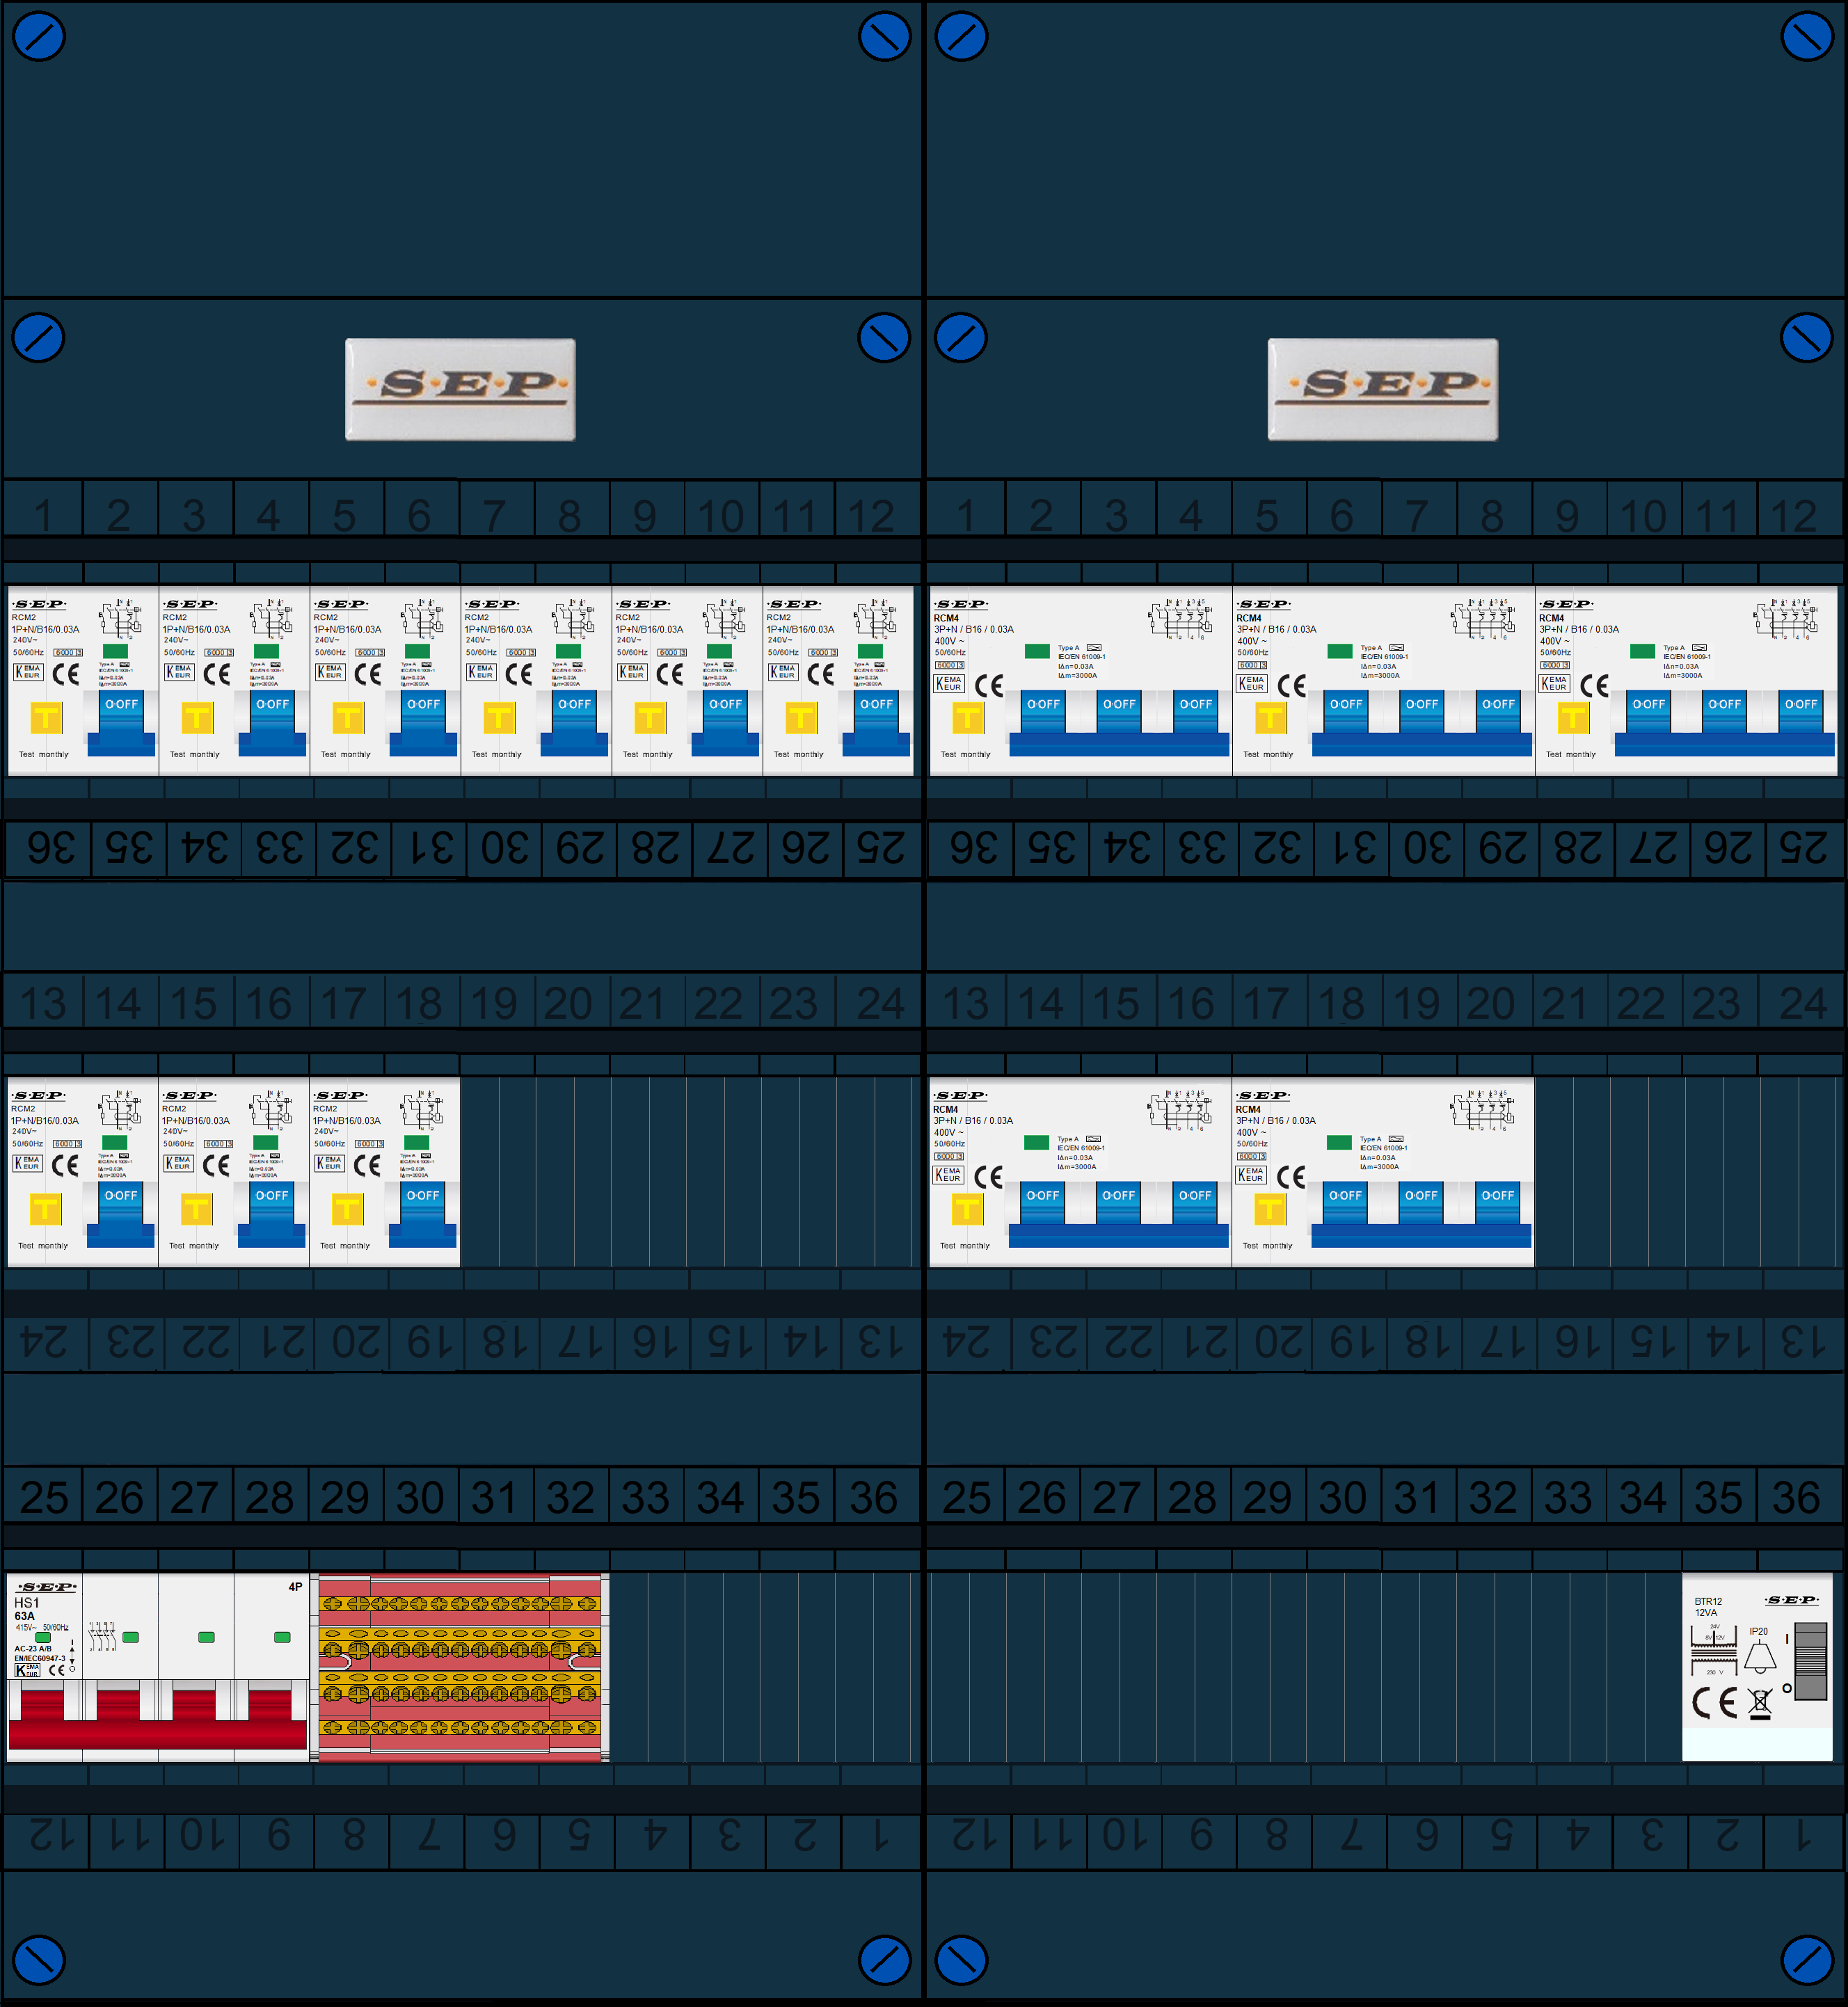
Task: Toggle first O-OFF switch on right RCM4 under slots 13-16
Action: [x=1042, y=1202]
